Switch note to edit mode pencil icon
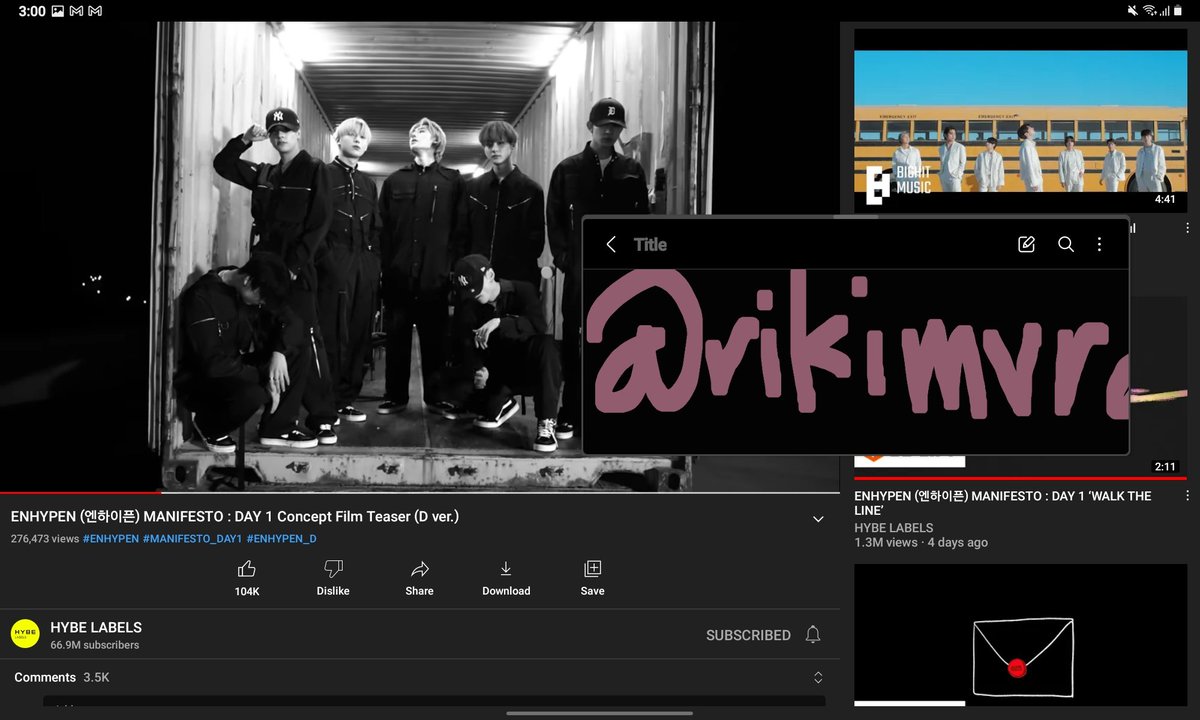 [x=1026, y=244]
